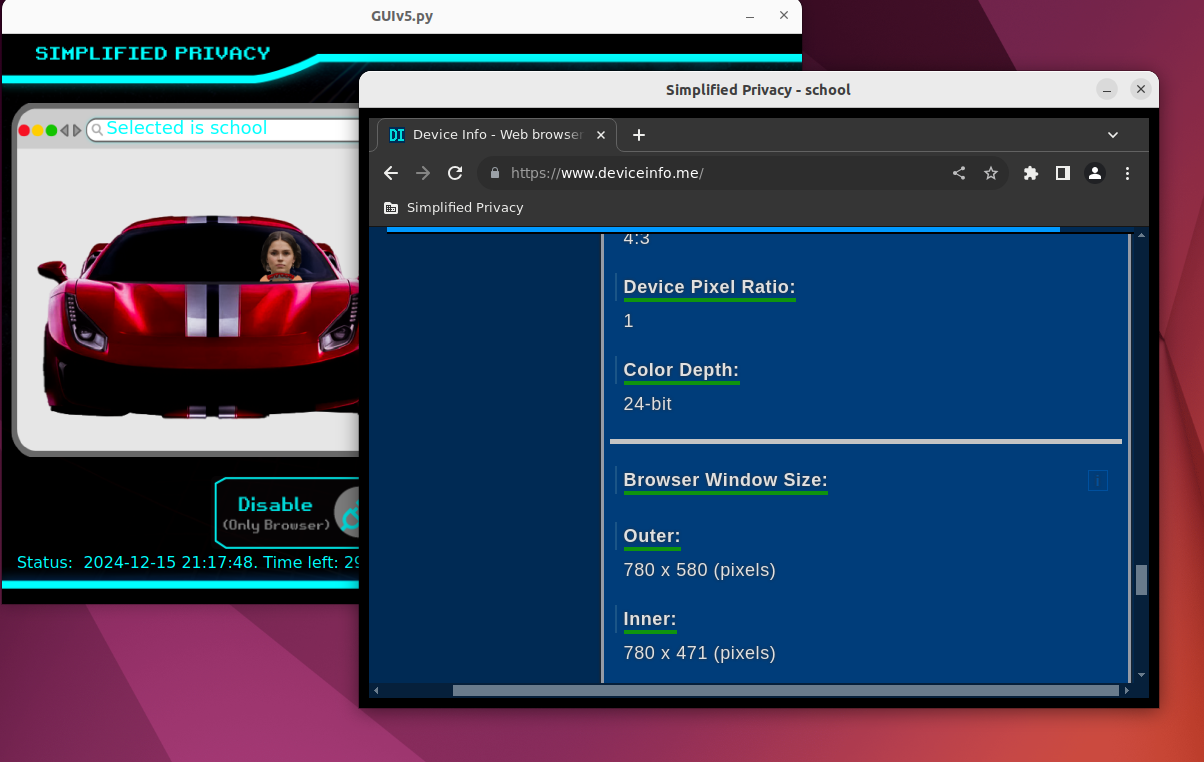Click the yellow dot in GUIv5 mock browser
The width and height of the screenshot is (1204, 762).
[38, 130]
